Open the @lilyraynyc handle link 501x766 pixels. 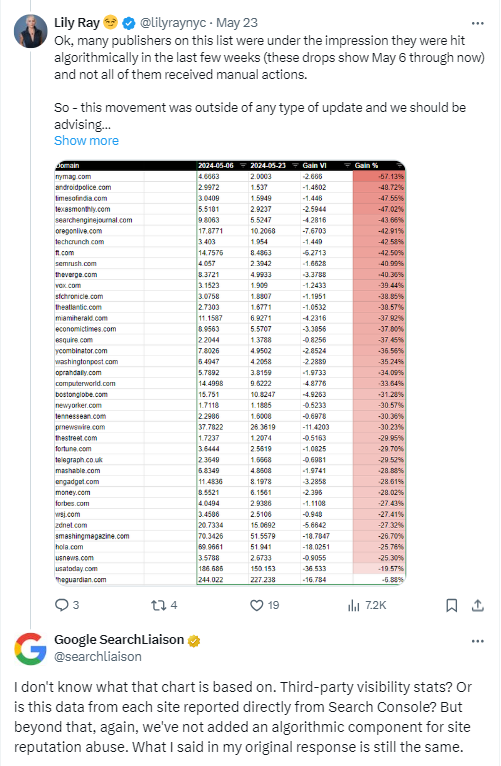[173, 23]
